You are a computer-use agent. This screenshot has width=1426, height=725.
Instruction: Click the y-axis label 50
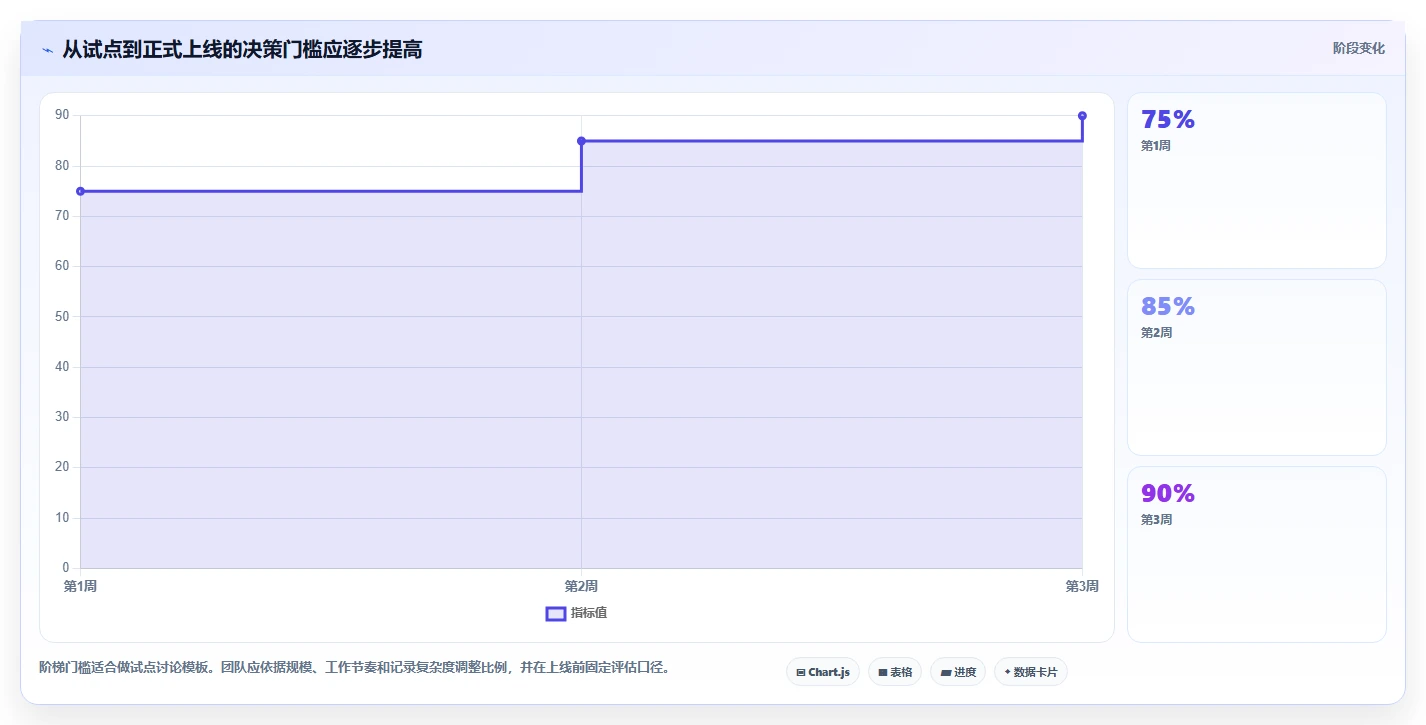[62, 317]
